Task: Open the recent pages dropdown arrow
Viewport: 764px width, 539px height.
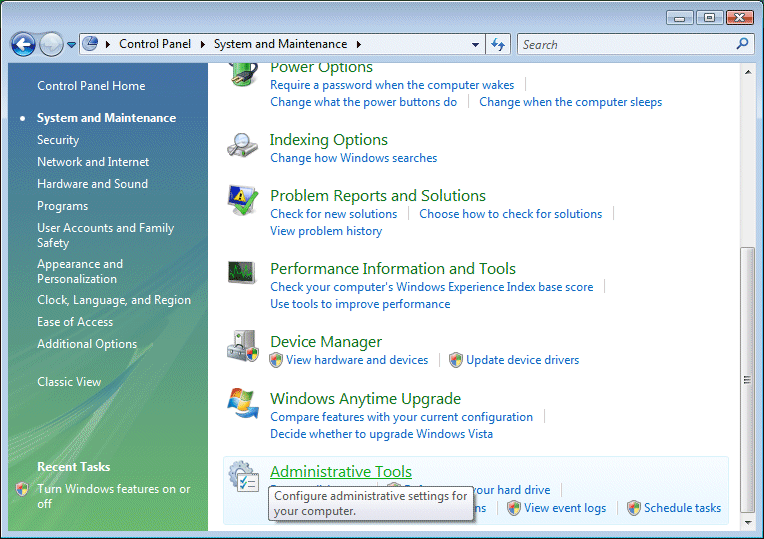Action: [x=72, y=45]
